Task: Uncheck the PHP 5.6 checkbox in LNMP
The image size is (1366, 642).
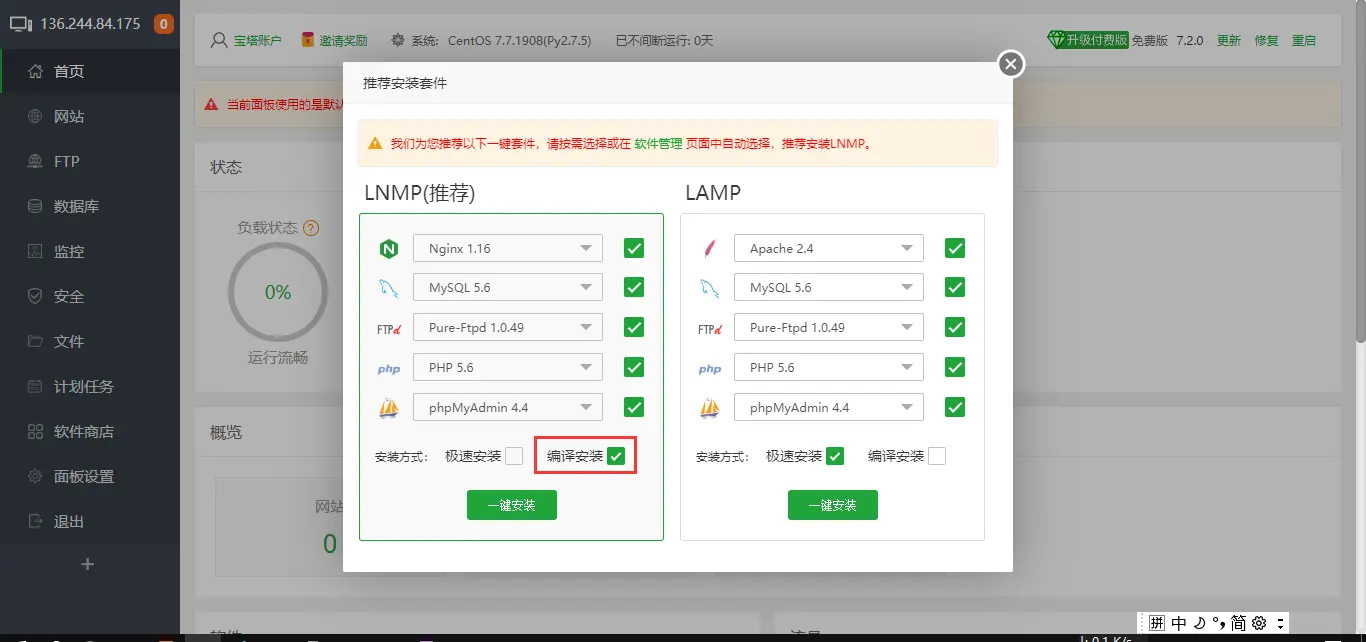Action: pos(634,367)
